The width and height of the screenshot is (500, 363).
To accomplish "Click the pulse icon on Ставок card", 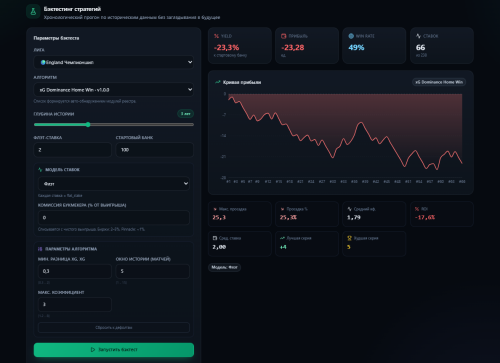I will pos(418,36).
